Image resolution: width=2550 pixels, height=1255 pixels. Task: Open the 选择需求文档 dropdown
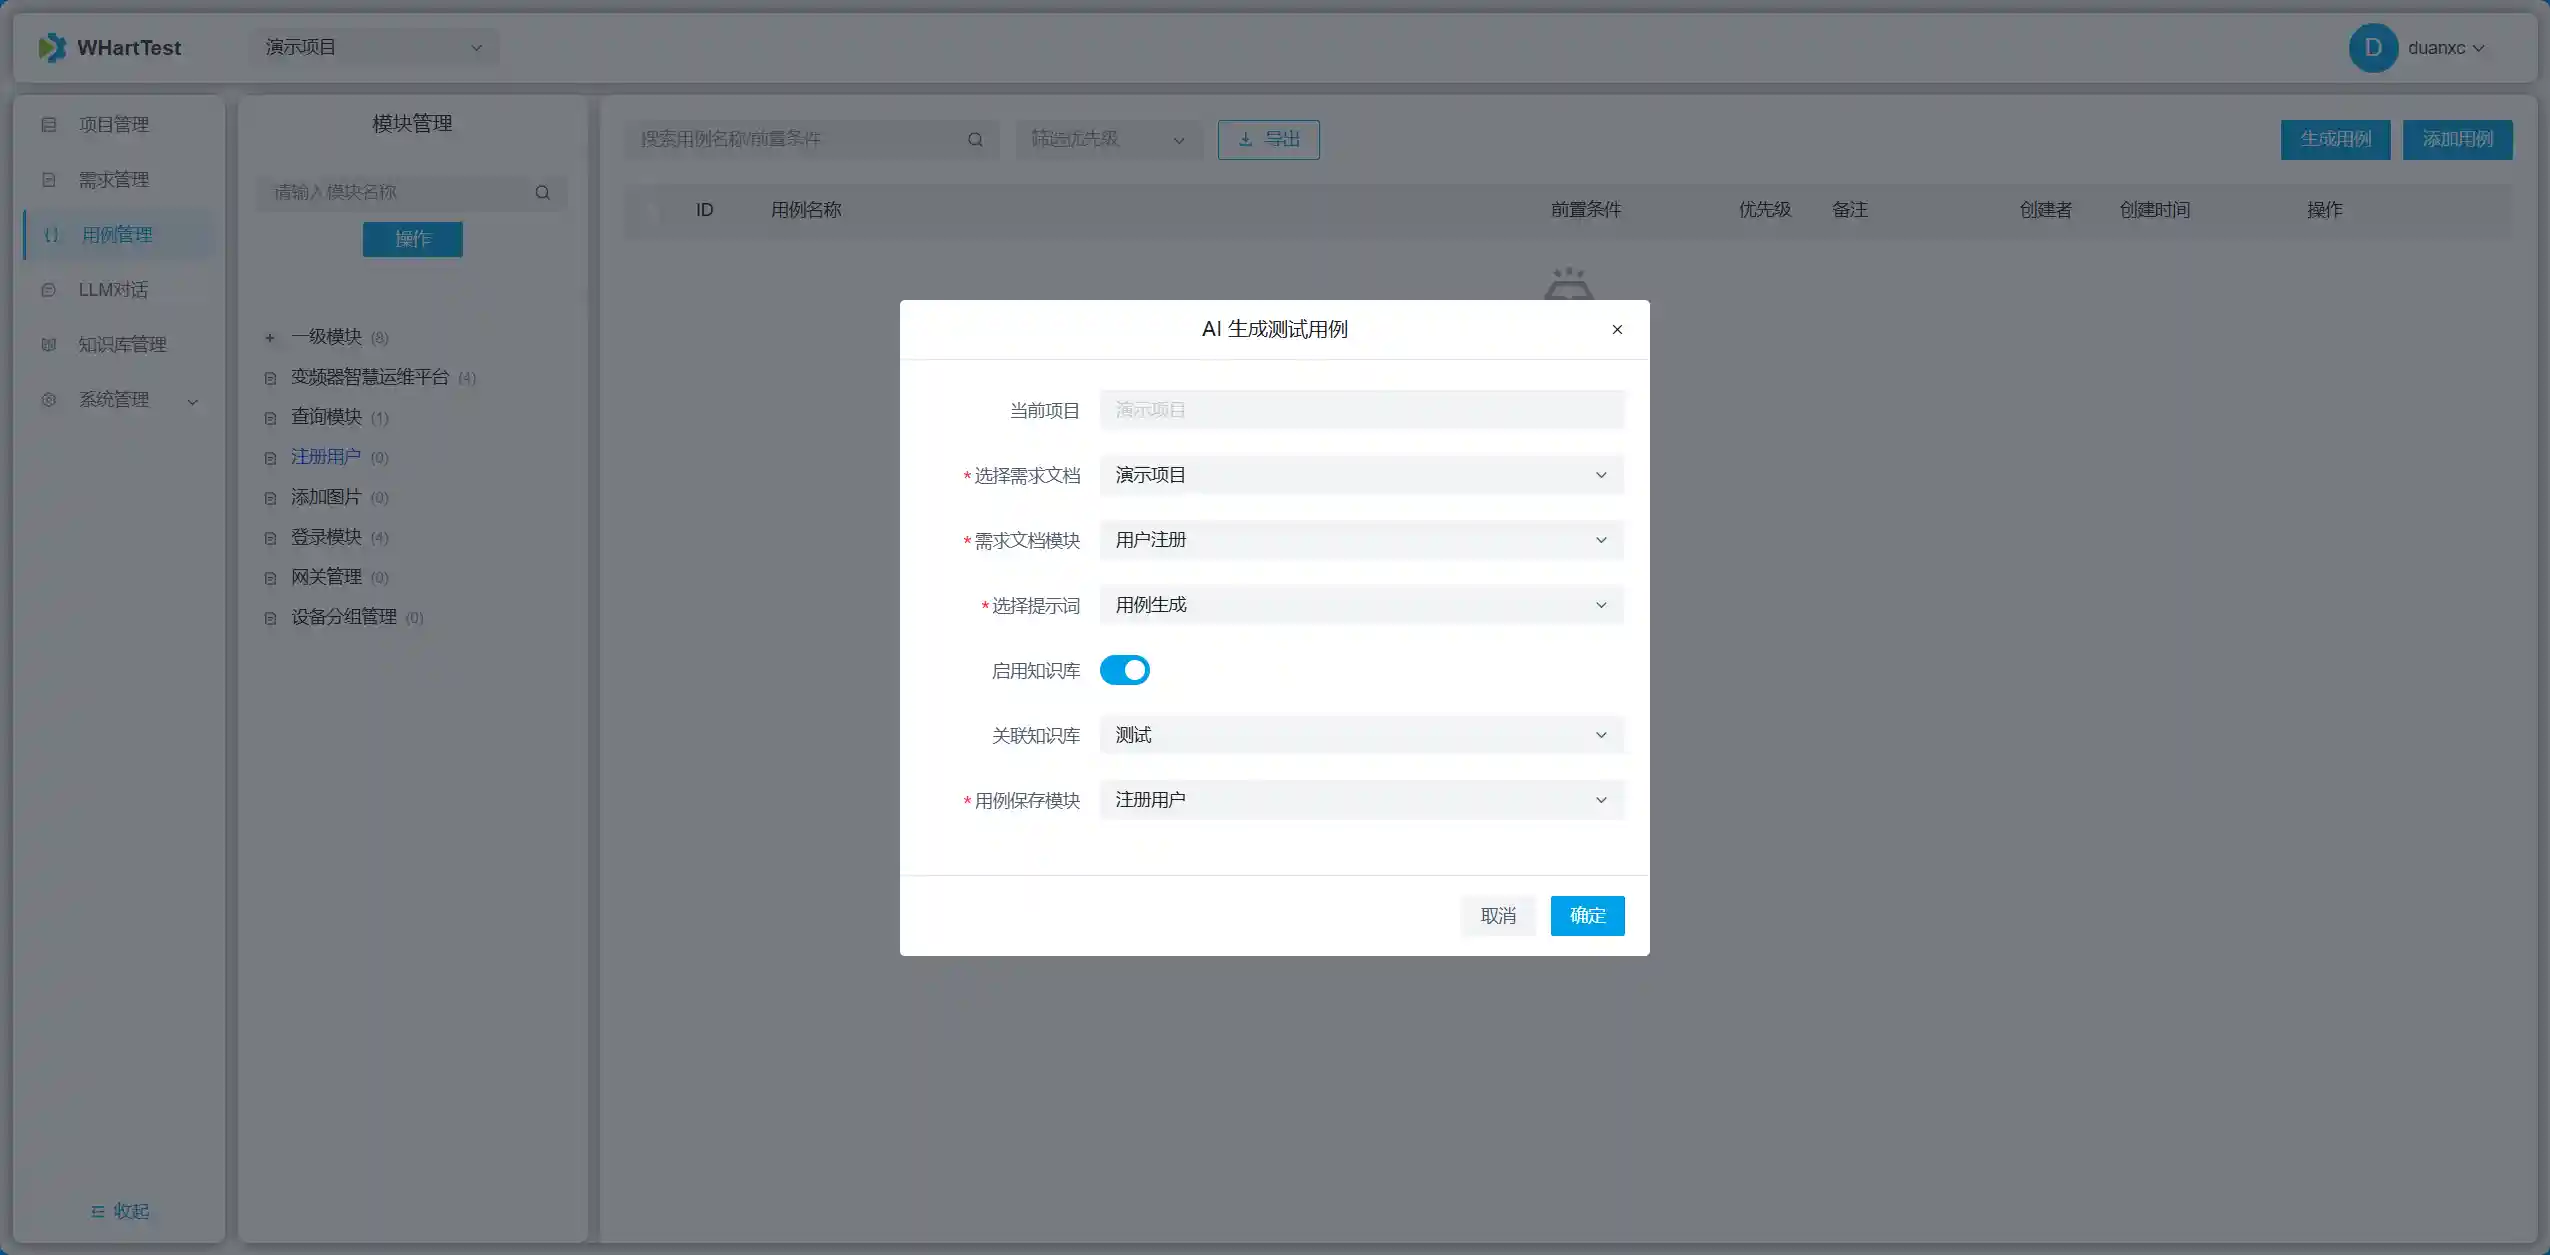pos(1360,475)
